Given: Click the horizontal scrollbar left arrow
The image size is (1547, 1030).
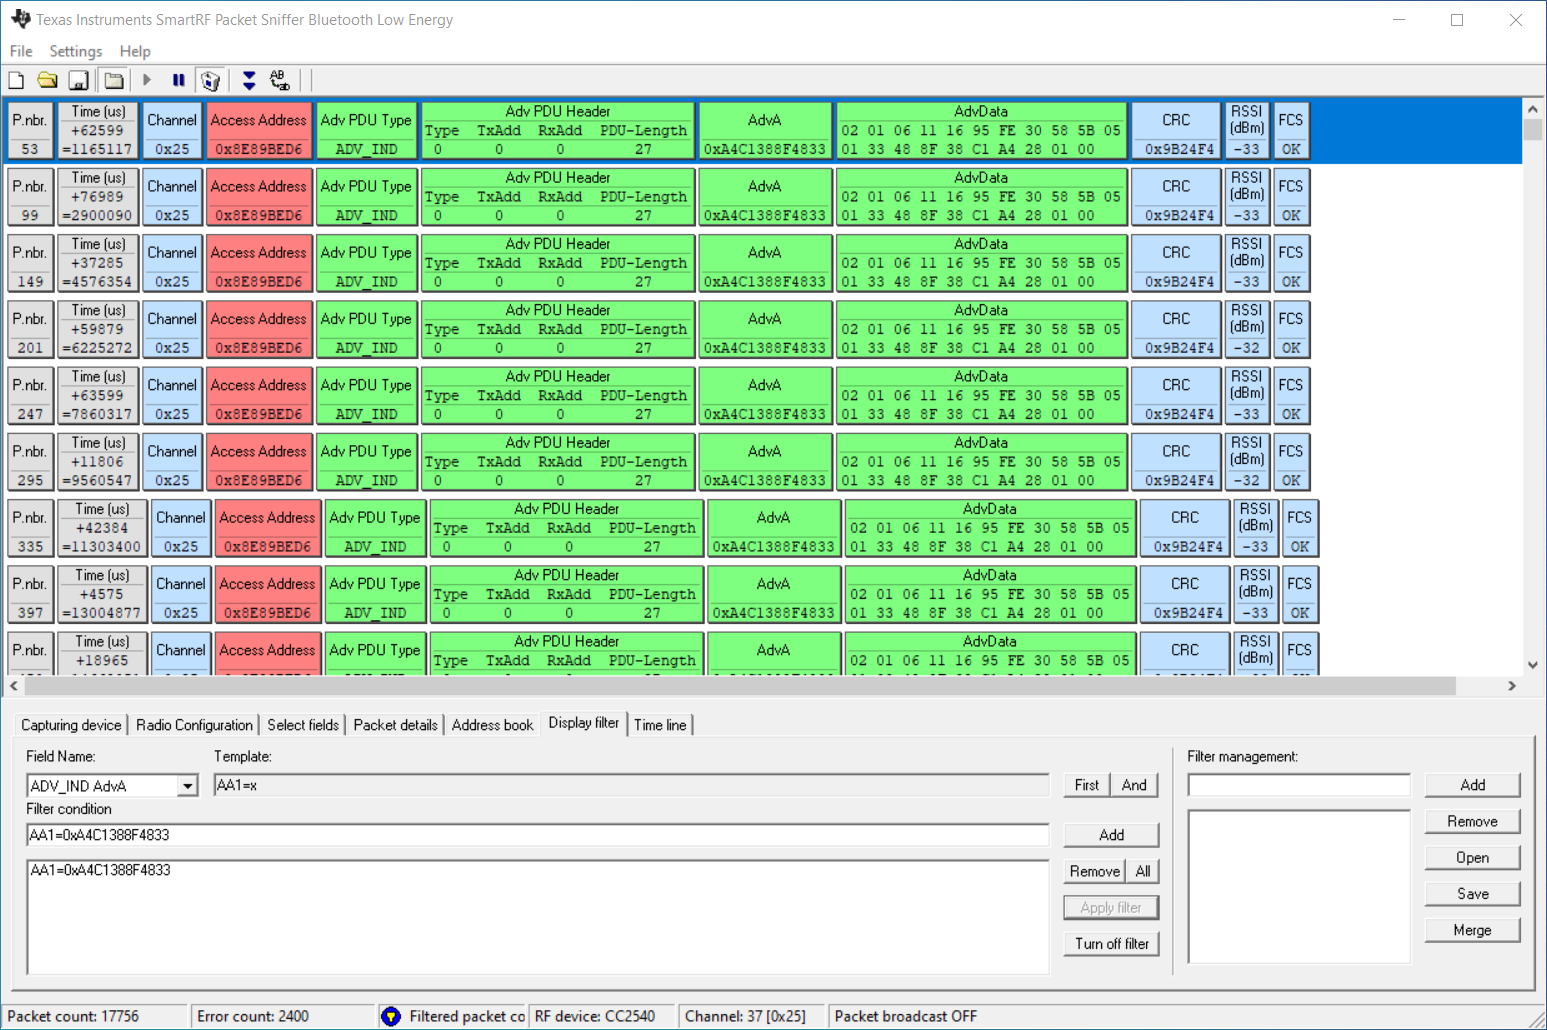Looking at the screenshot, I should click(13, 686).
